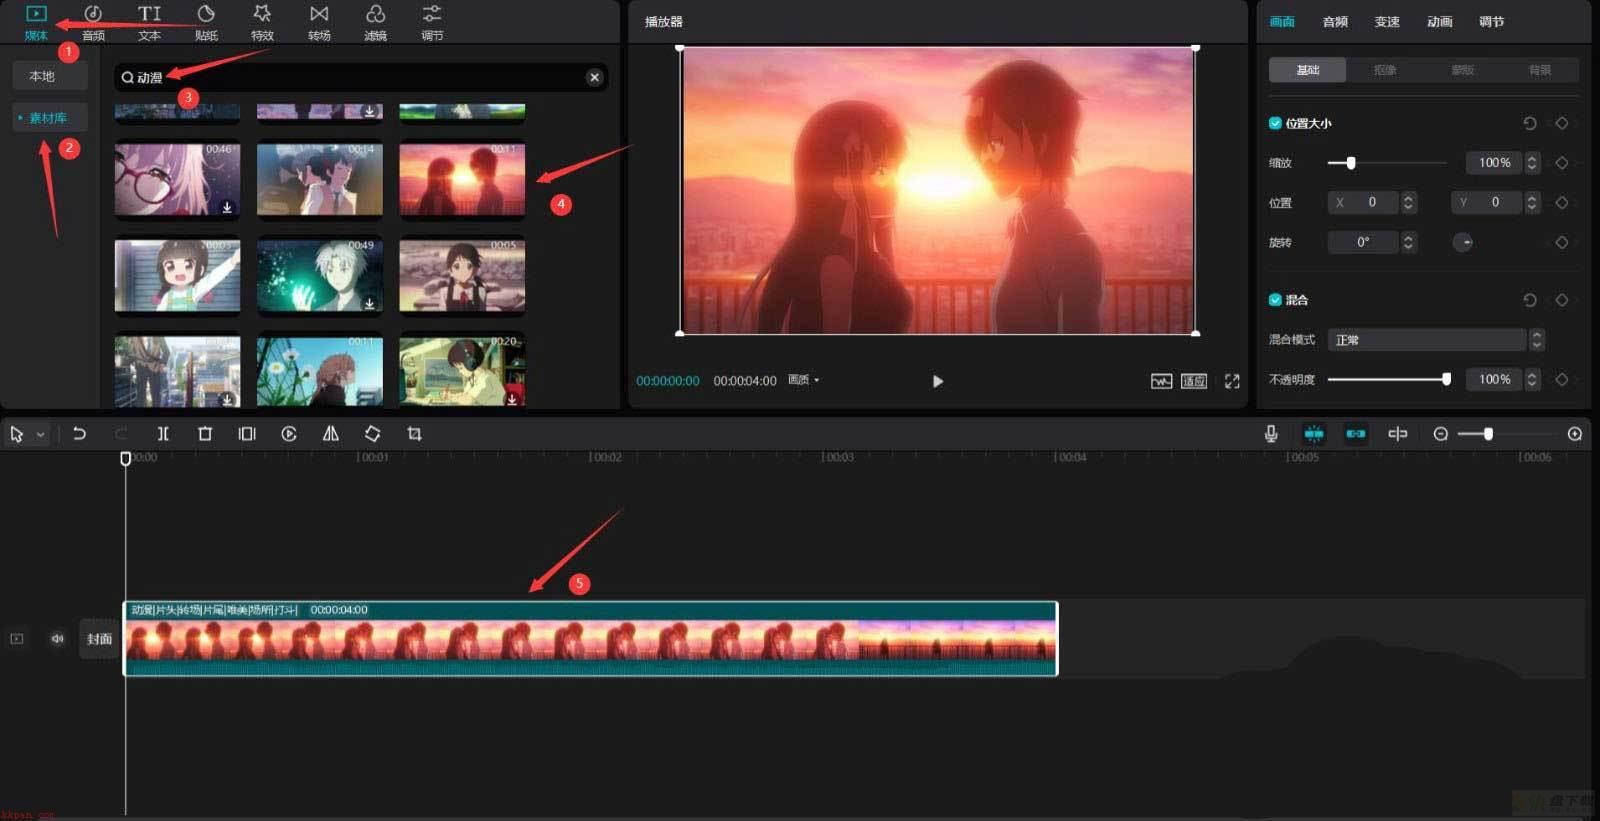Clear the search box with the X button
The image size is (1600, 821).
pos(594,77)
